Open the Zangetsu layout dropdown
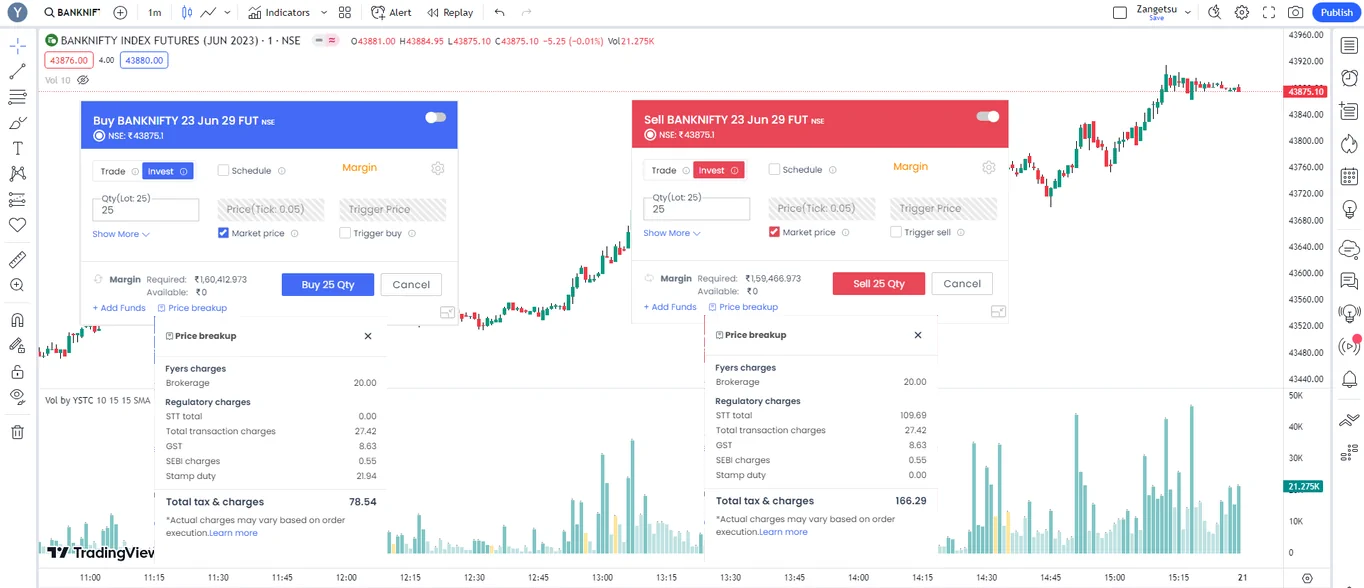The width and height of the screenshot is (1364, 588). (x=1188, y=12)
